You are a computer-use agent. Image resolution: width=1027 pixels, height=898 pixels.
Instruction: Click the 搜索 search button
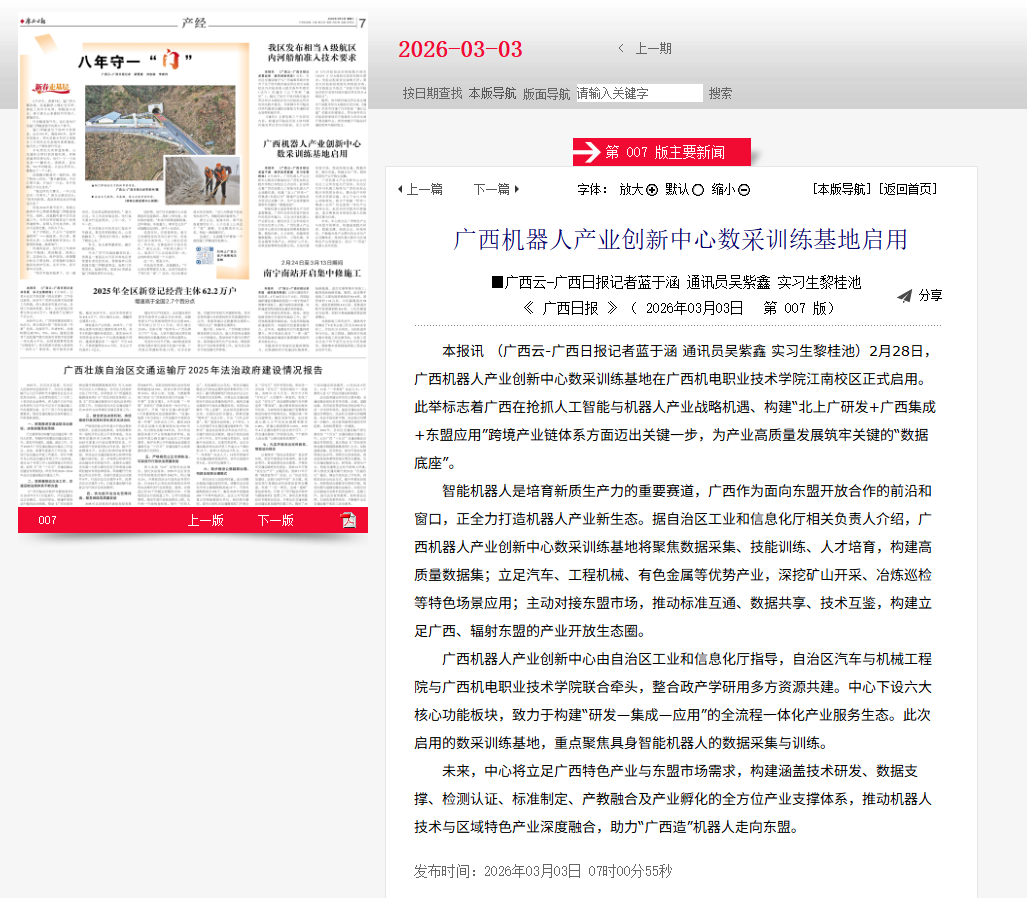point(720,93)
